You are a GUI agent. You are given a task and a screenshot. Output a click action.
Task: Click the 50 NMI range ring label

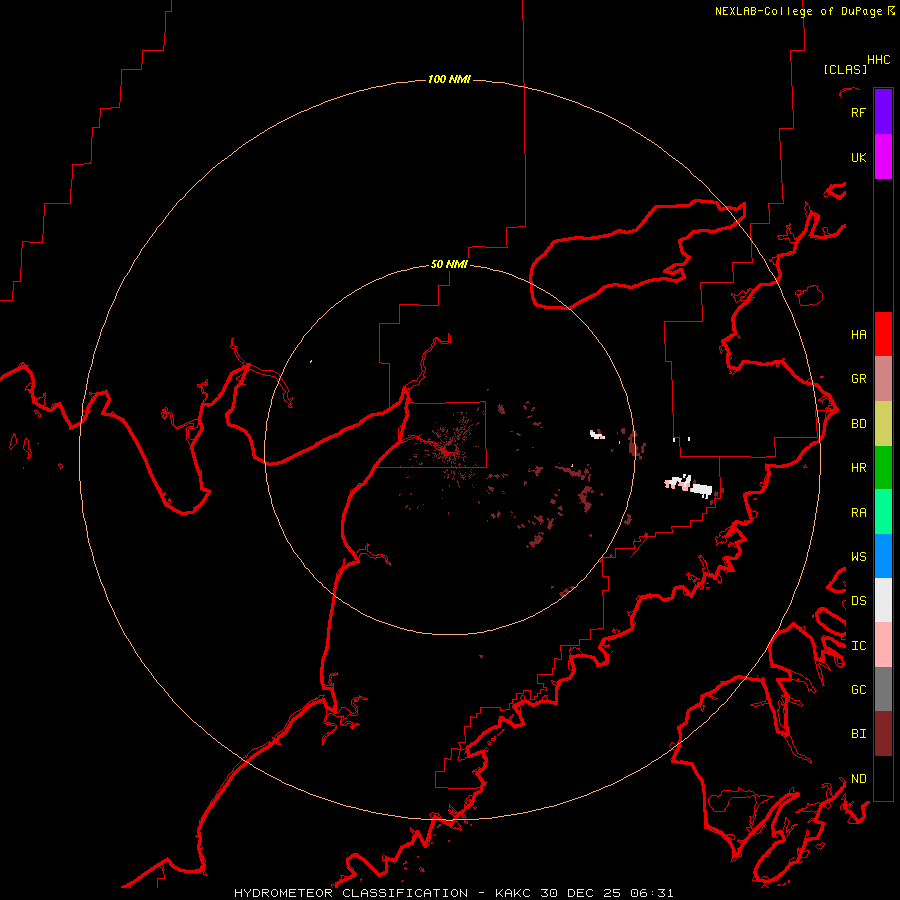tap(449, 264)
